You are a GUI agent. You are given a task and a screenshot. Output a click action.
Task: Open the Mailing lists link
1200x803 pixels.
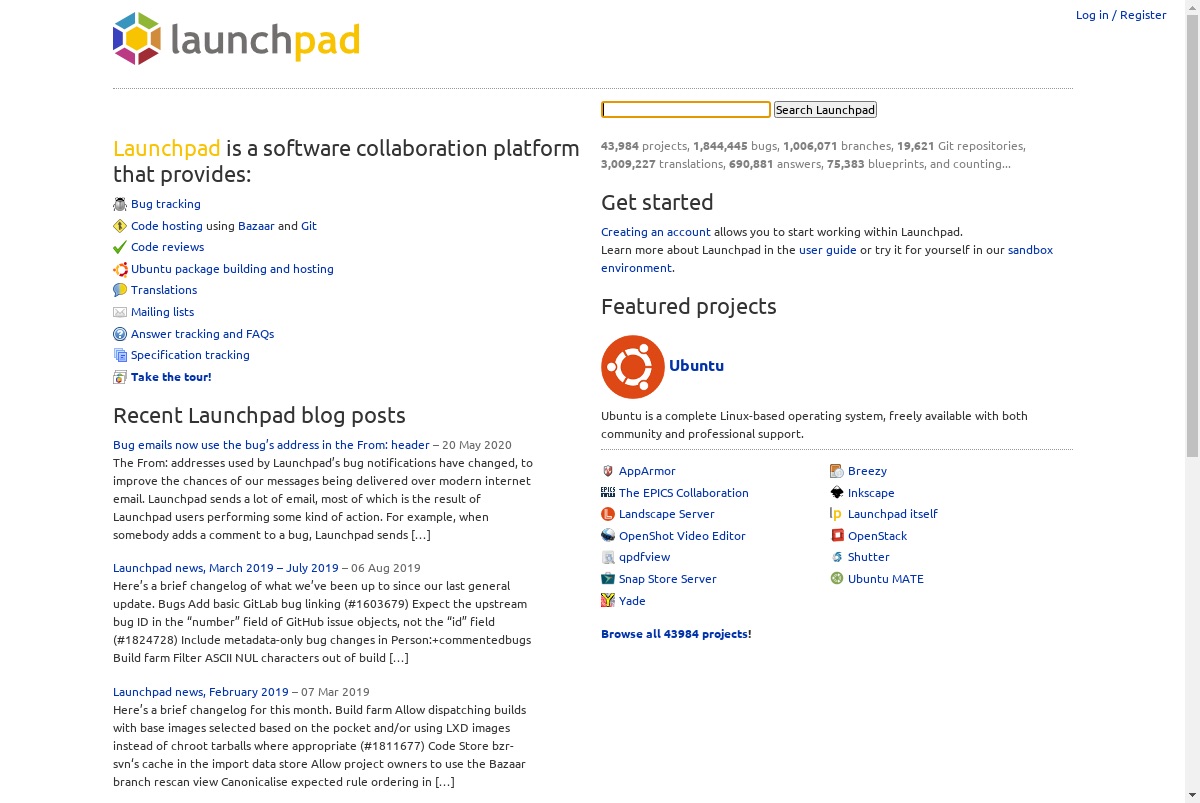(163, 312)
